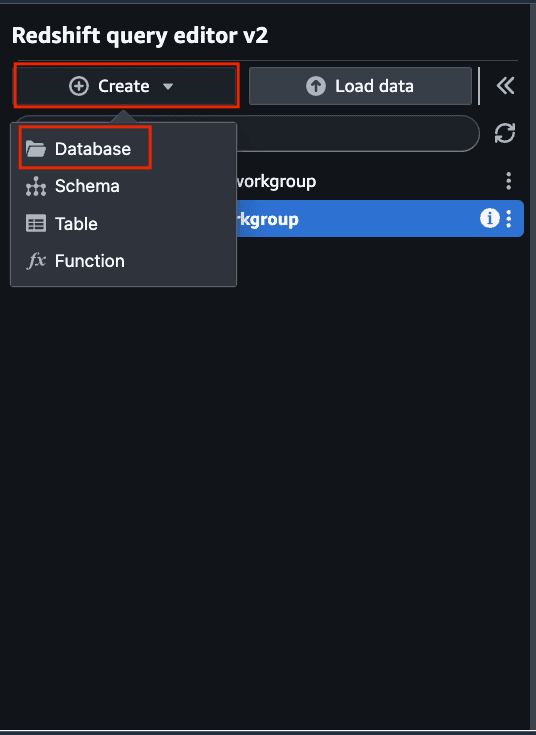Viewport: 536px width, 735px height.
Task: Open info icon on highlighted workgroup
Action: point(490,218)
